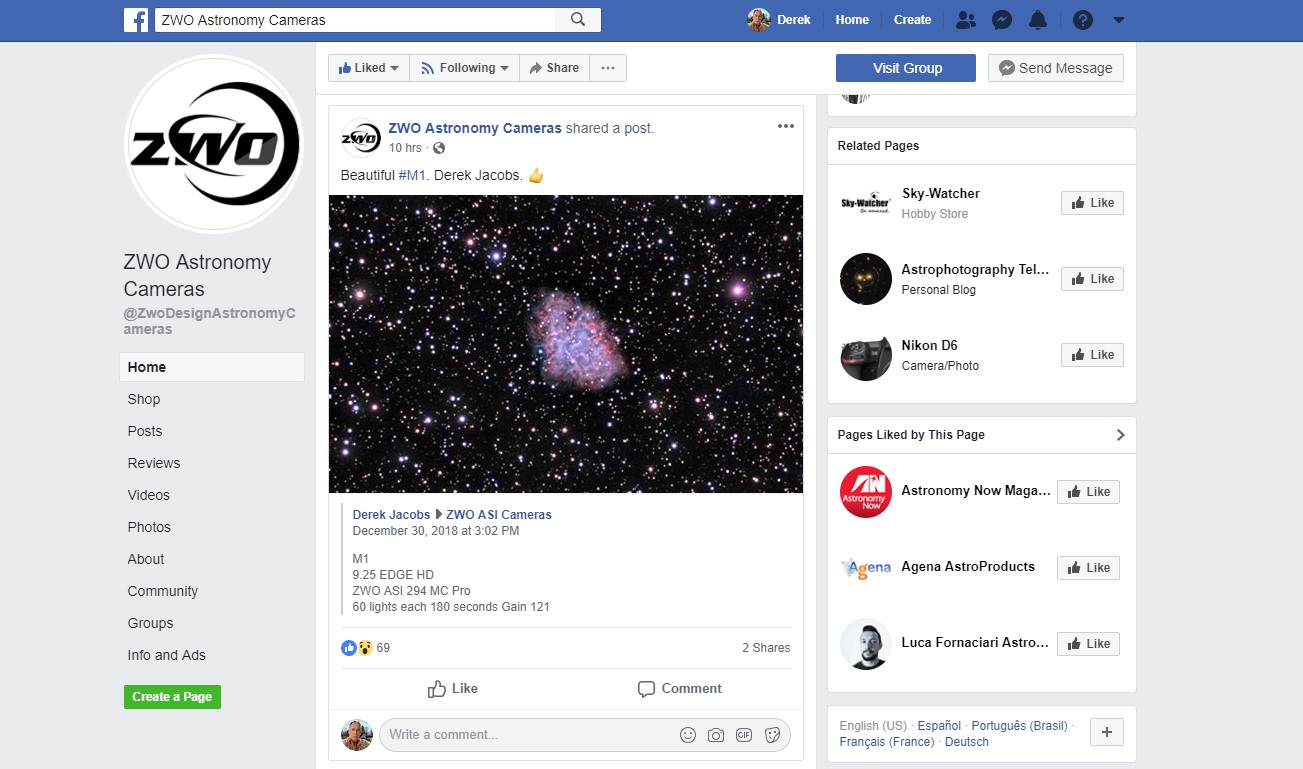Open the account dropdown arrow in top bar
1303x769 pixels.
[x=1118, y=20]
